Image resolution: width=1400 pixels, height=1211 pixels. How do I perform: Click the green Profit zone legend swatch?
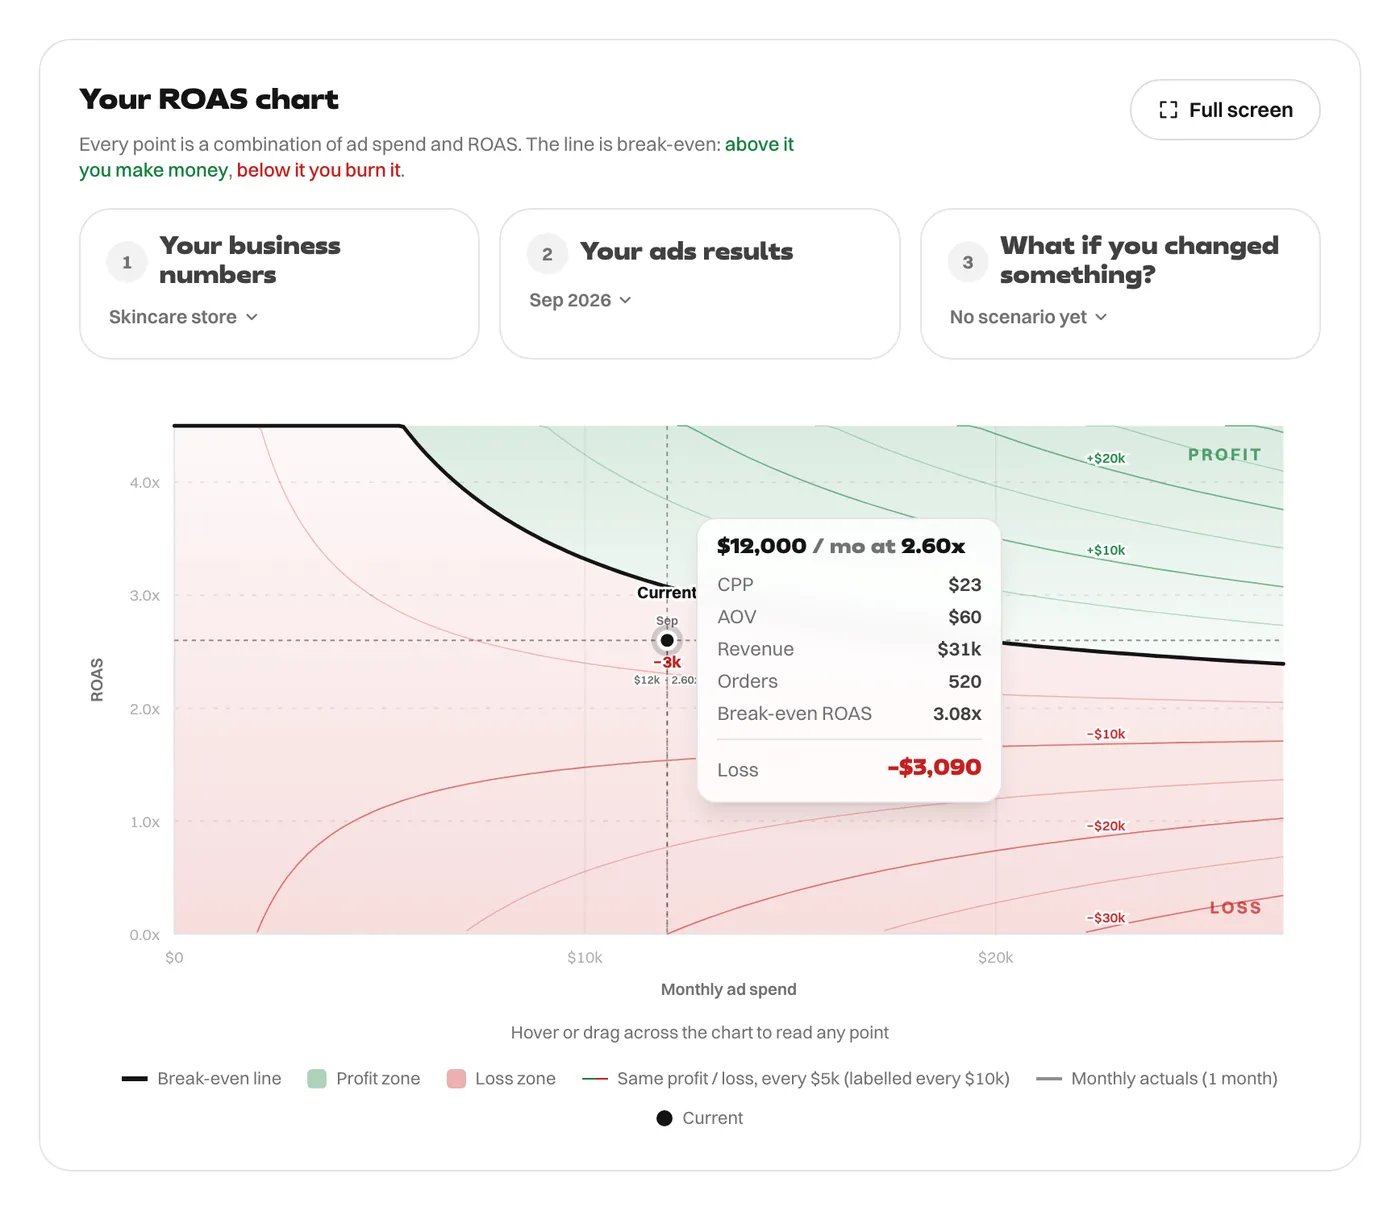pos(317,1079)
